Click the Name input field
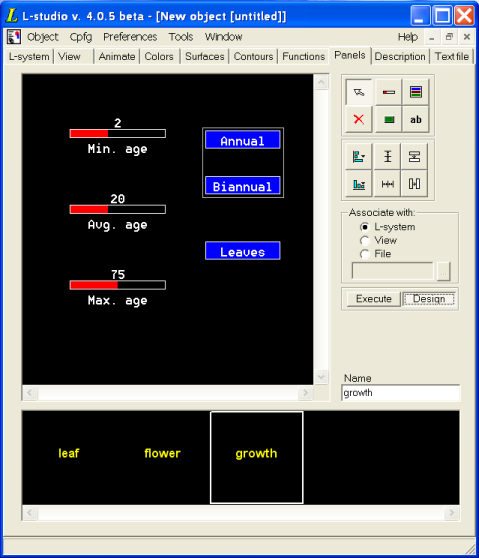Image resolution: width=479 pixels, height=558 pixels. (x=401, y=393)
